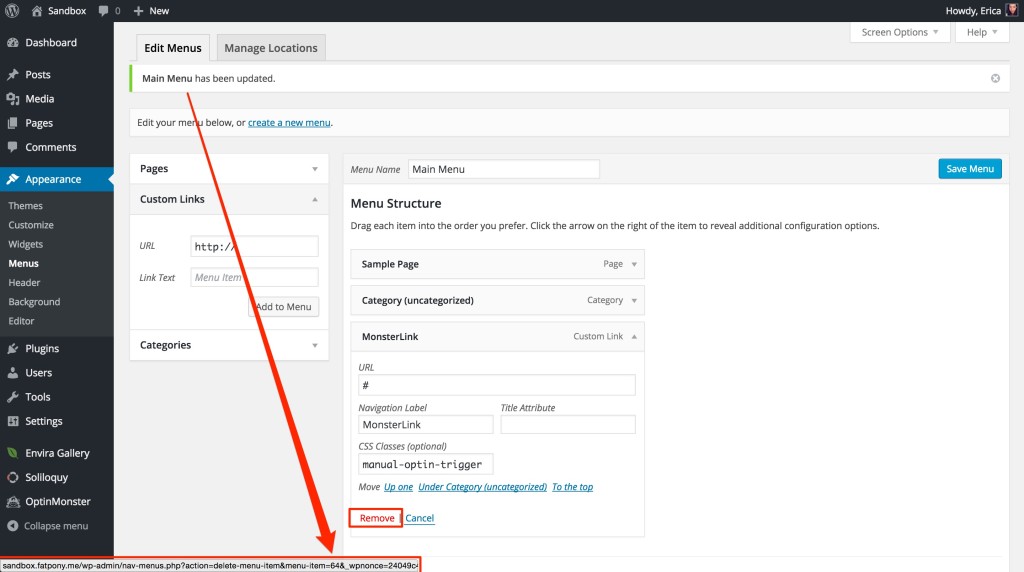Dismiss the 'Main Menu has been updated' notice
Screen dimensions: 1024x572
tap(995, 78)
